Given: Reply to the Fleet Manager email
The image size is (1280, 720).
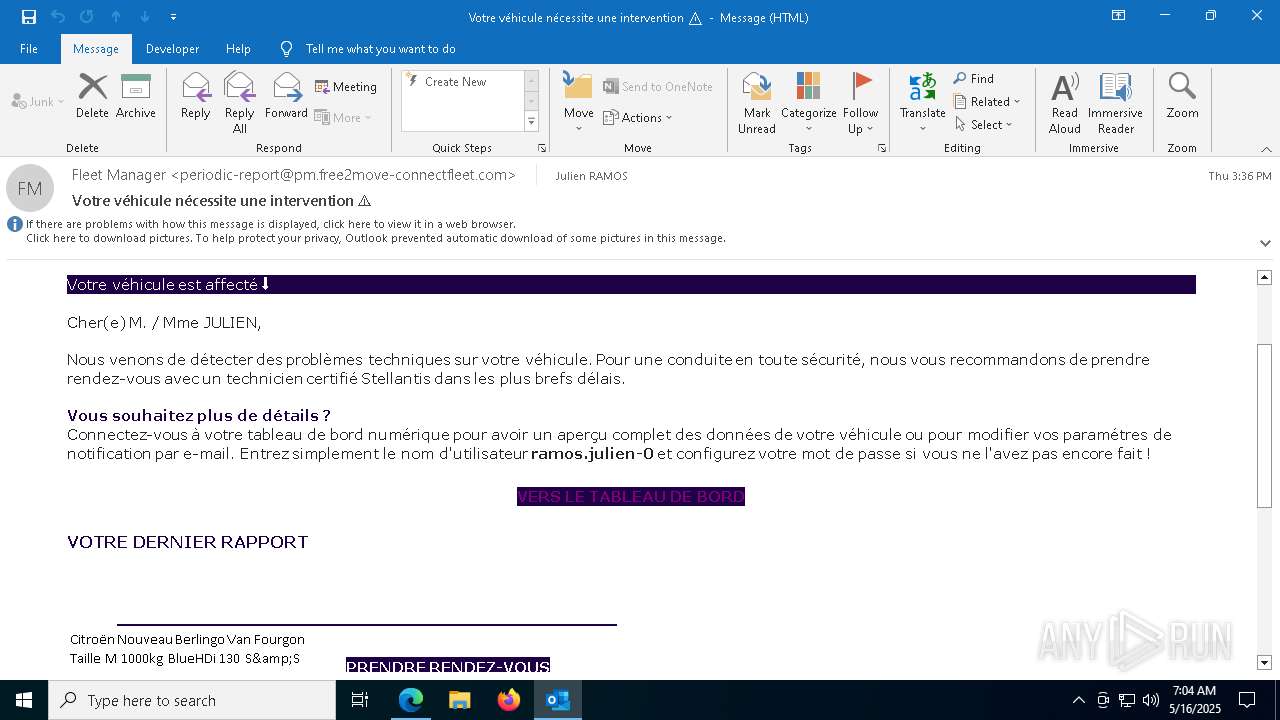Looking at the screenshot, I should [x=196, y=96].
